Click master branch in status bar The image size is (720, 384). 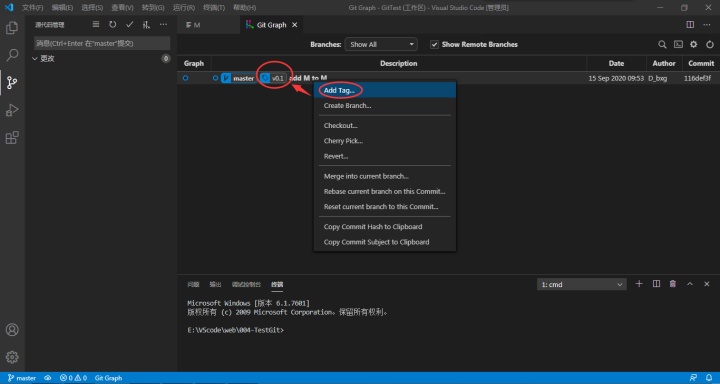pyautogui.click(x=22, y=378)
